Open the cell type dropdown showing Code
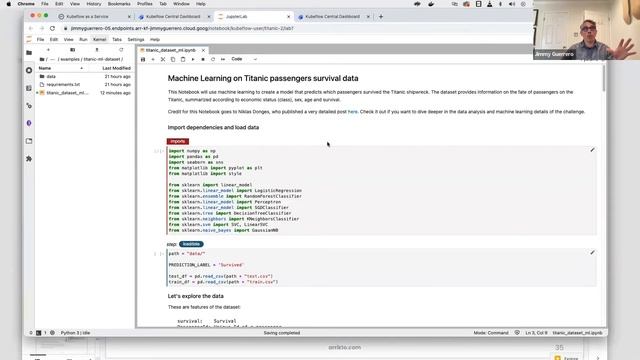This screenshot has width=640, height=360. coord(244,59)
